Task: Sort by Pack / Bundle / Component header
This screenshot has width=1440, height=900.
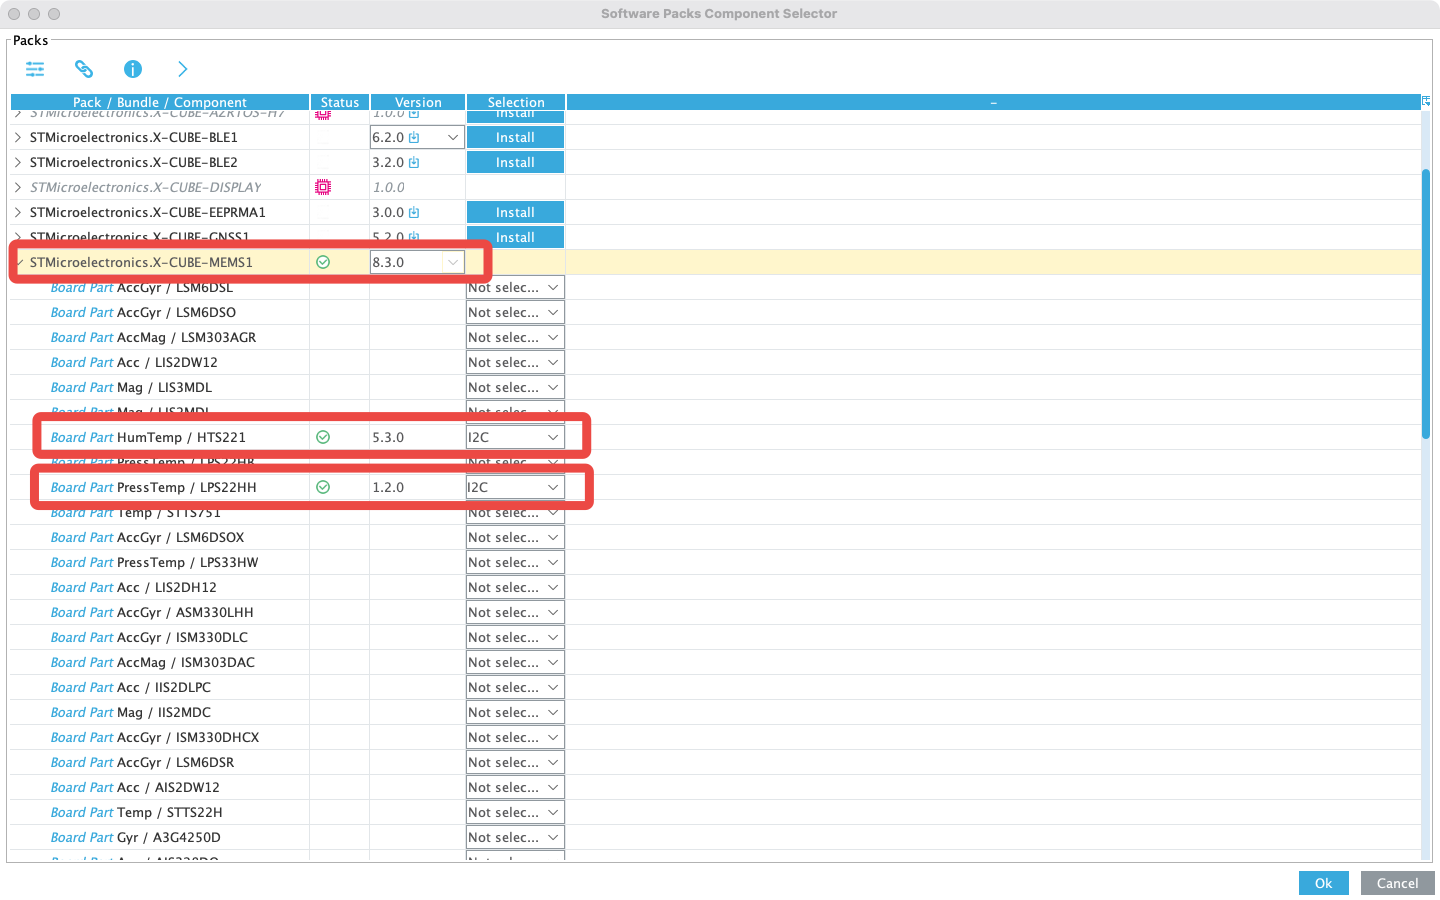Action: coord(160,102)
